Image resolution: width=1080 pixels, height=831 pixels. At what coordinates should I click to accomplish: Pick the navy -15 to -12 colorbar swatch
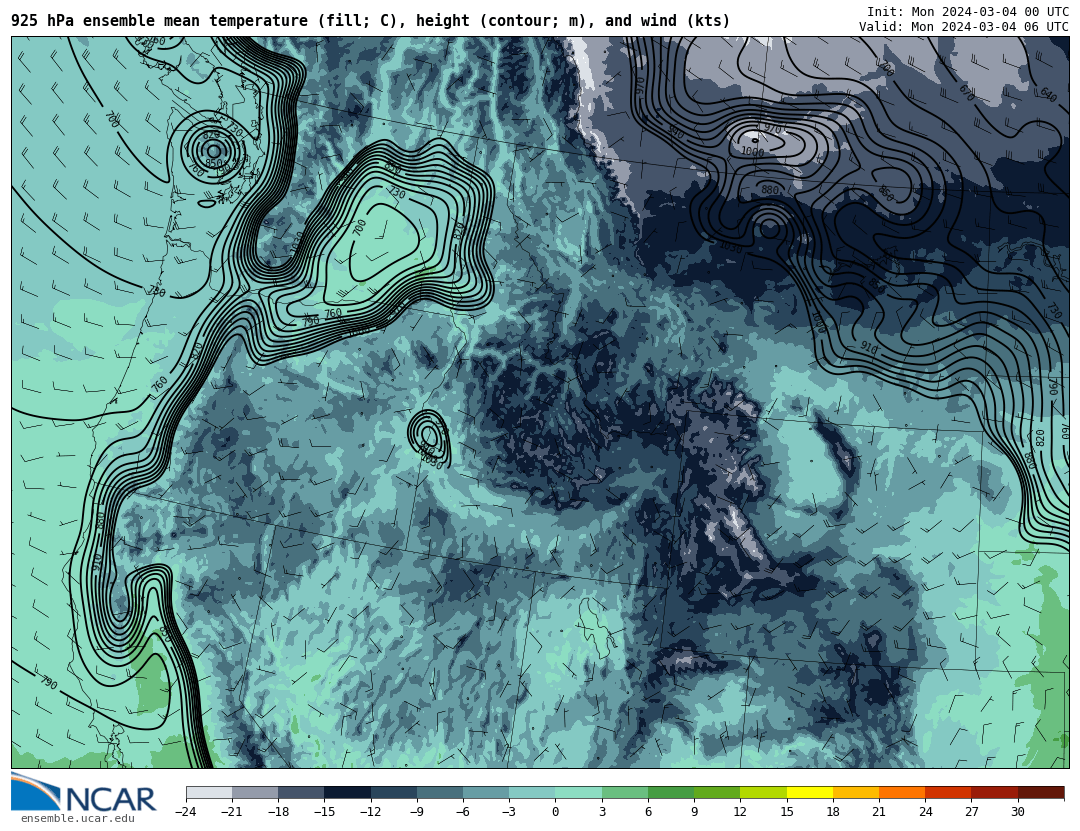[x=348, y=792]
